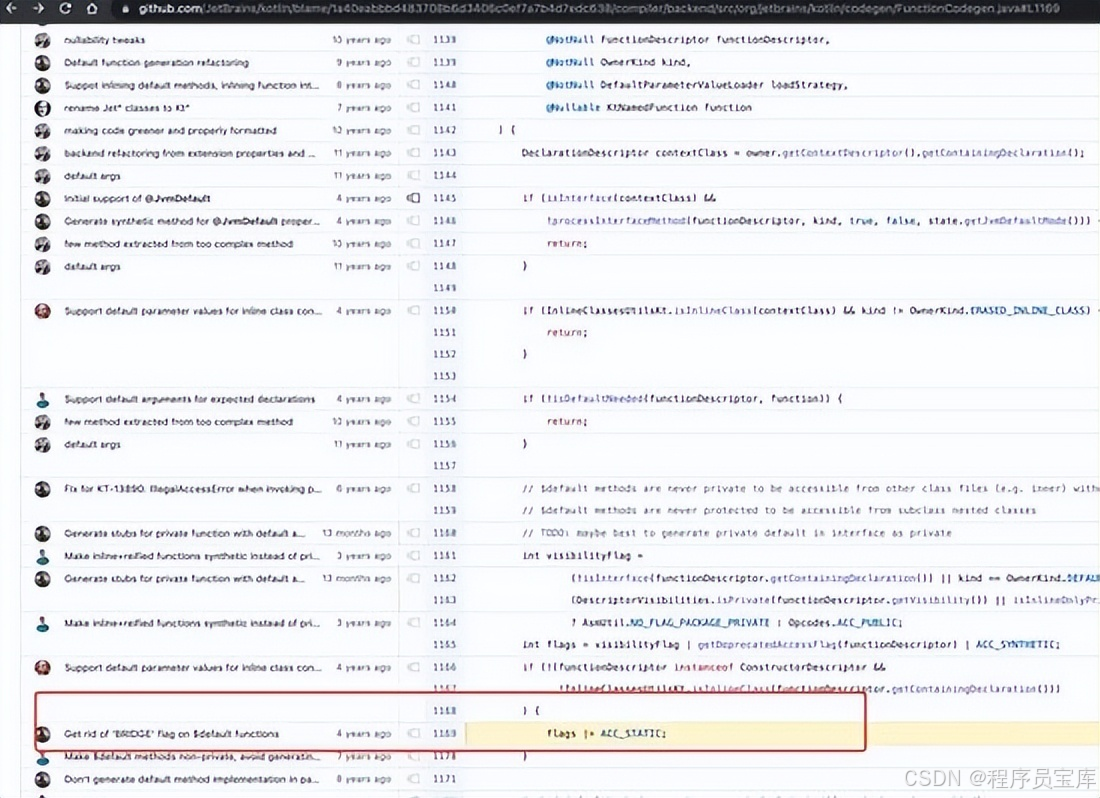The image size is (1100, 798).
Task: View blame prior to line 1164 change
Action: point(414,623)
